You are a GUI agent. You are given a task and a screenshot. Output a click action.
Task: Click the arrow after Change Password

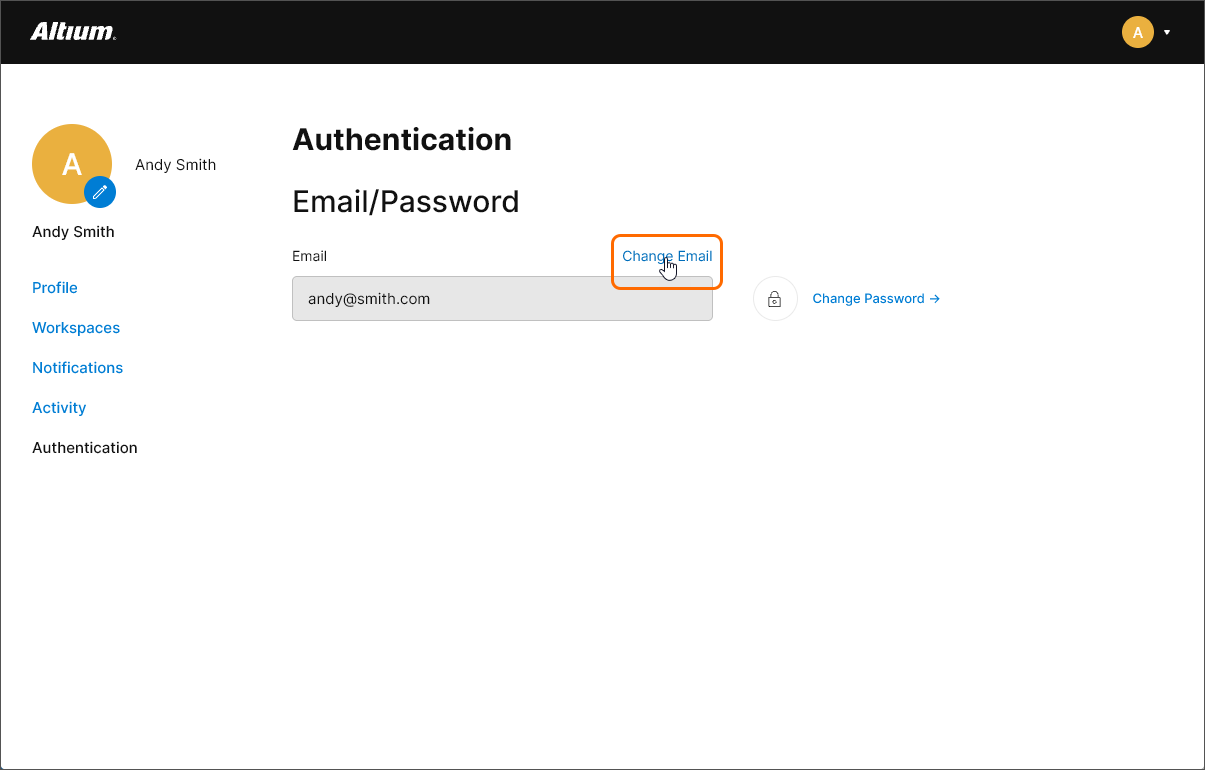pyautogui.click(x=934, y=299)
